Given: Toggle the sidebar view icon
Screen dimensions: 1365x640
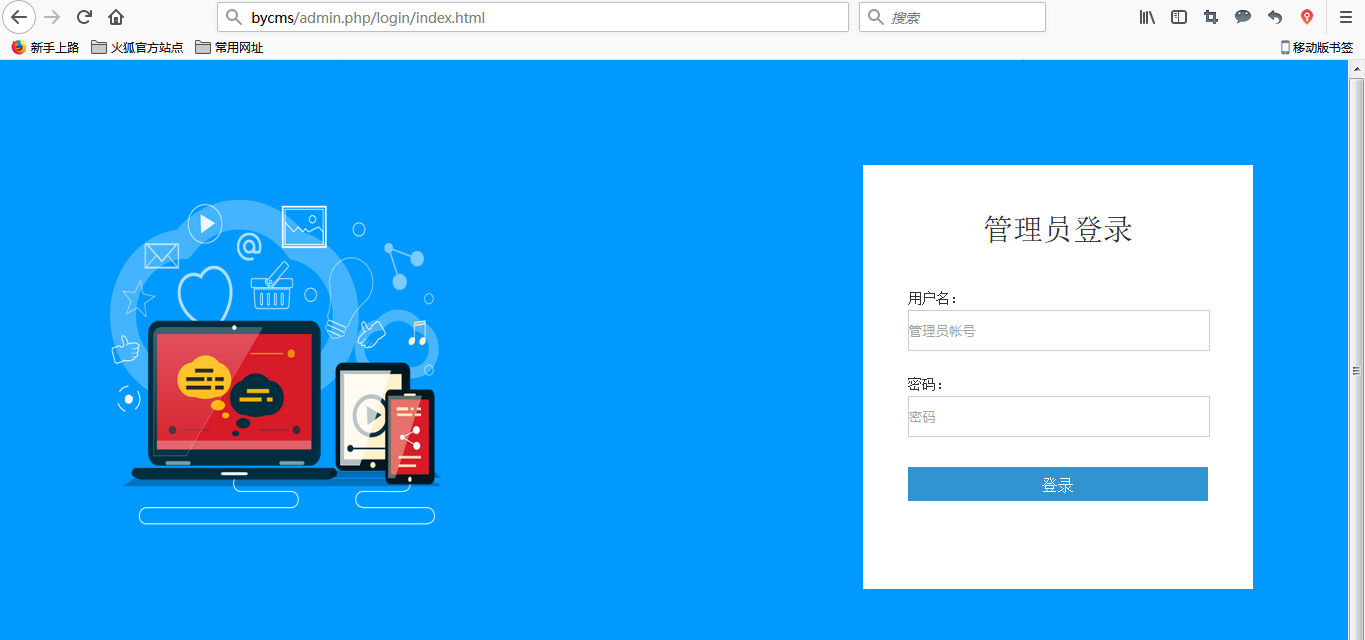Looking at the screenshot, I should coord(1179,17).
